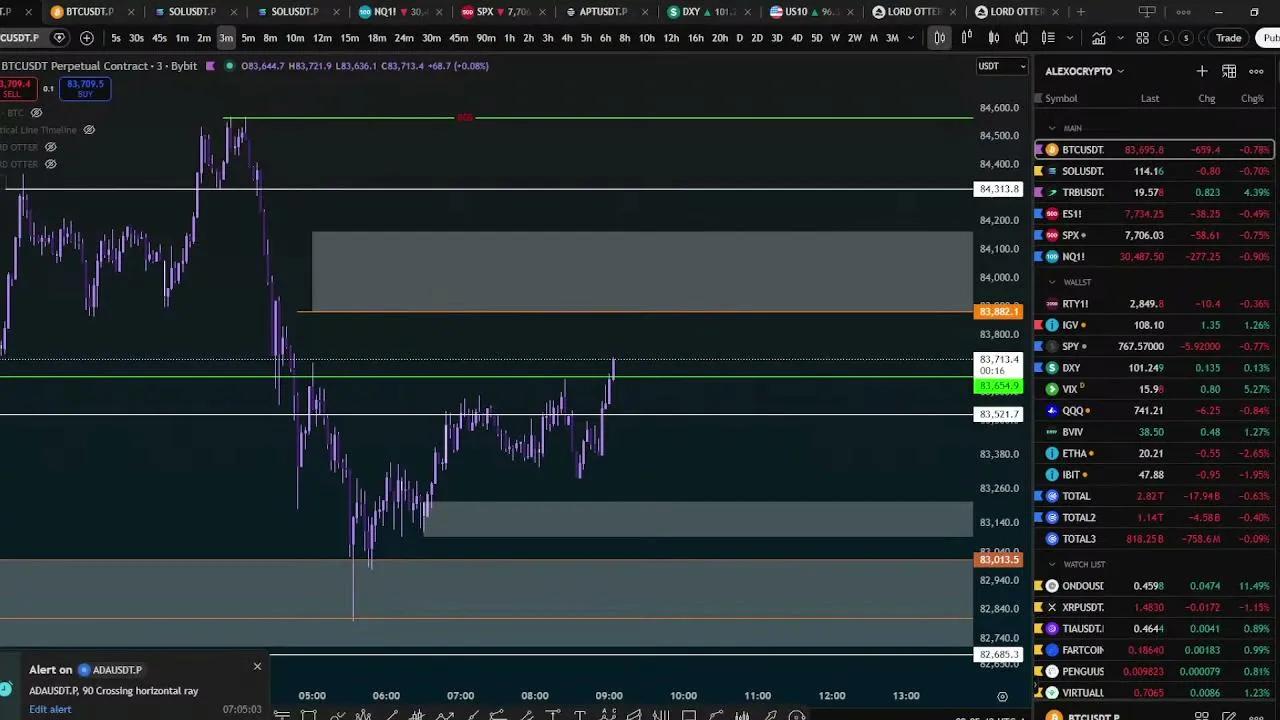Sort the watchlist by the Chg% column
The width and height of the screenshot is (1280, 720).
pos(1252,99)
